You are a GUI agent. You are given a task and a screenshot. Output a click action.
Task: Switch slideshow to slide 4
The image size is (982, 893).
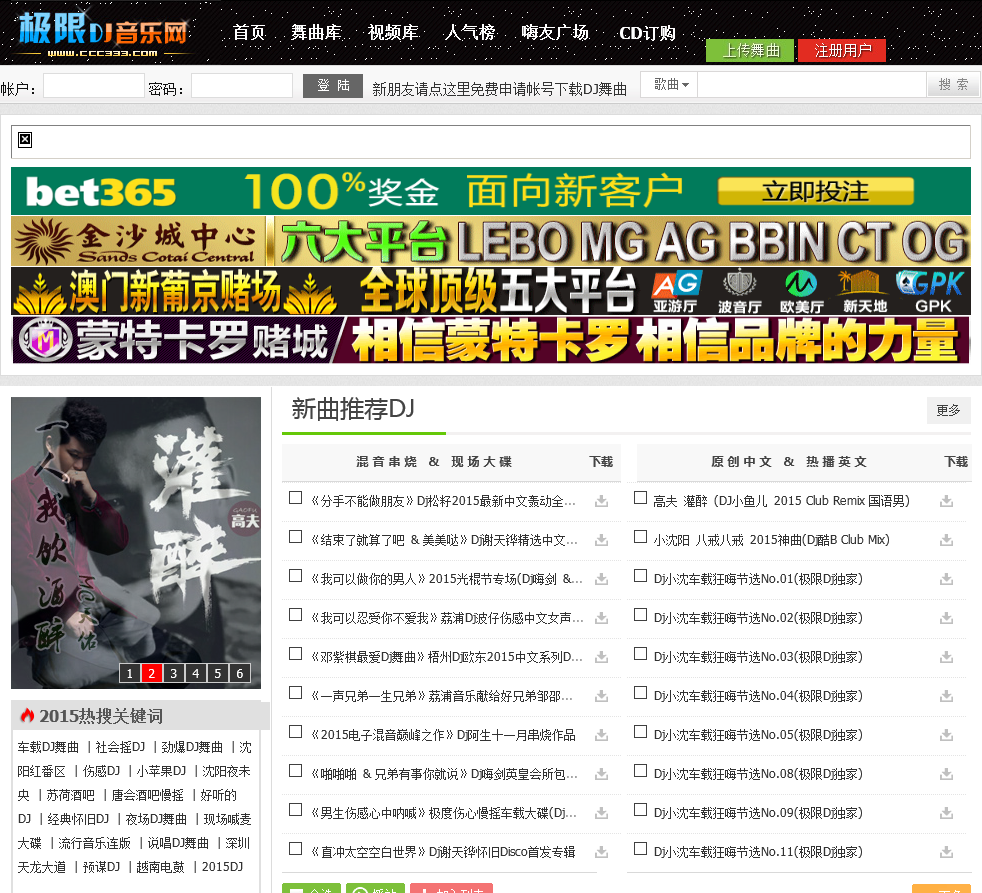pyautogui.click(x=195, y=673)
